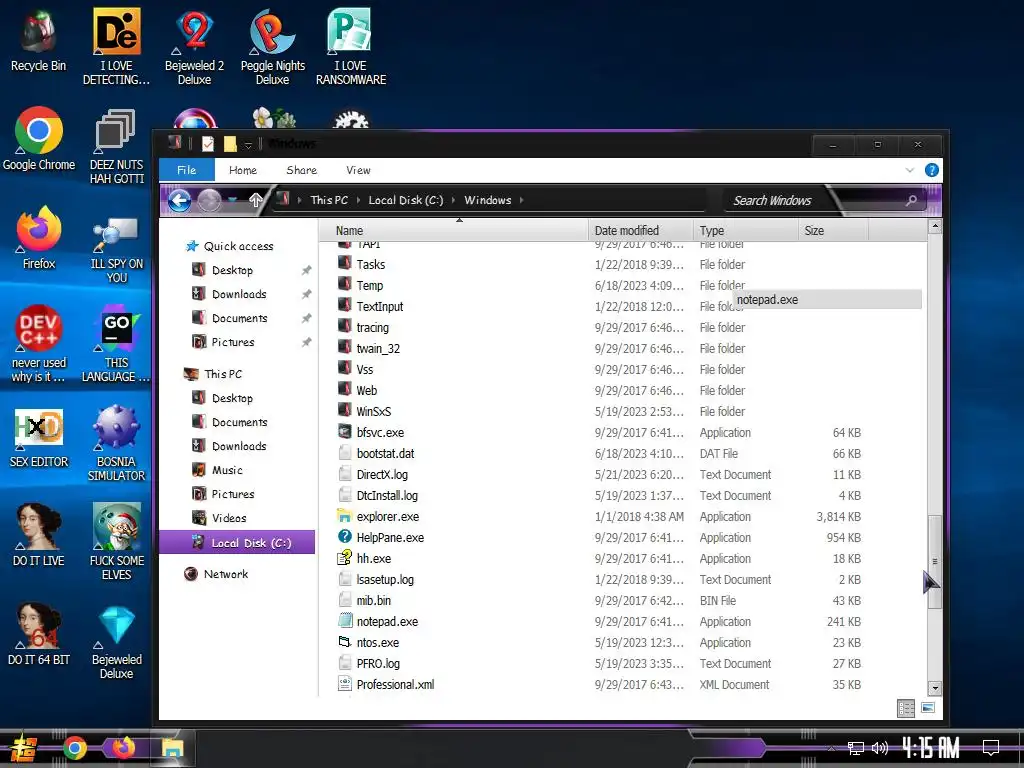
Task: Expand the This PC breadcrumb chevron
Action: click(x=359, y=200)
